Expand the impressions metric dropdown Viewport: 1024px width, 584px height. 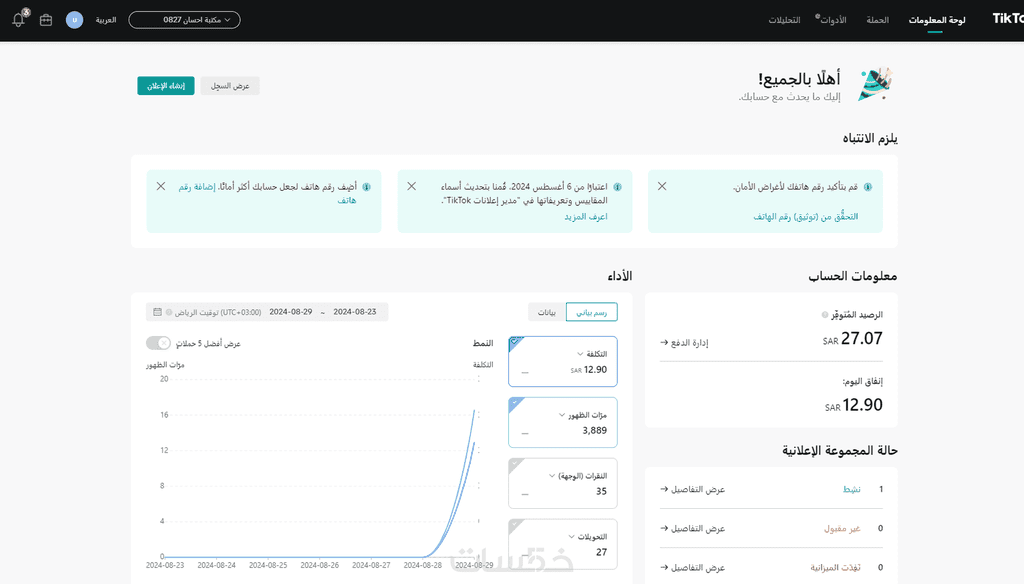(562, 414)
